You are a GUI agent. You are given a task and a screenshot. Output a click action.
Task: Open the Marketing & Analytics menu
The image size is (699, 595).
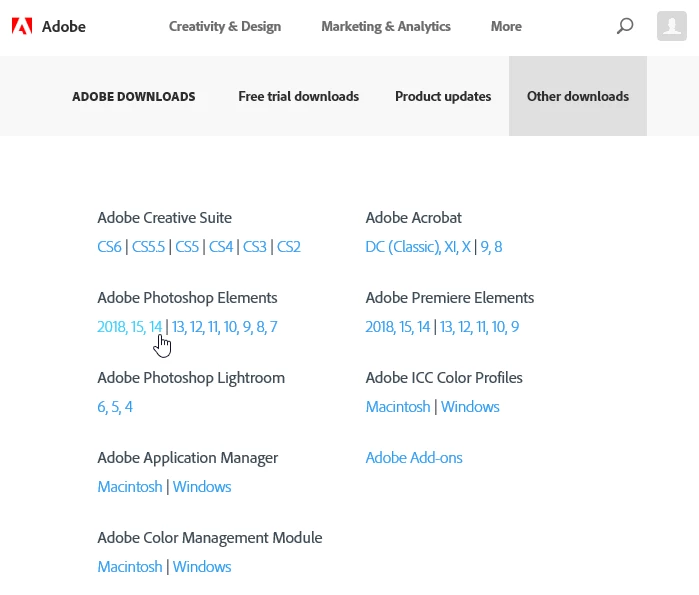pos(386,27)
